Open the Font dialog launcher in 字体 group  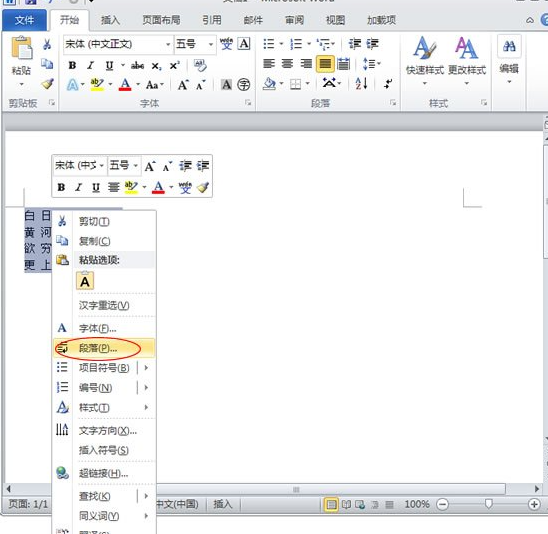click(248, 102)
